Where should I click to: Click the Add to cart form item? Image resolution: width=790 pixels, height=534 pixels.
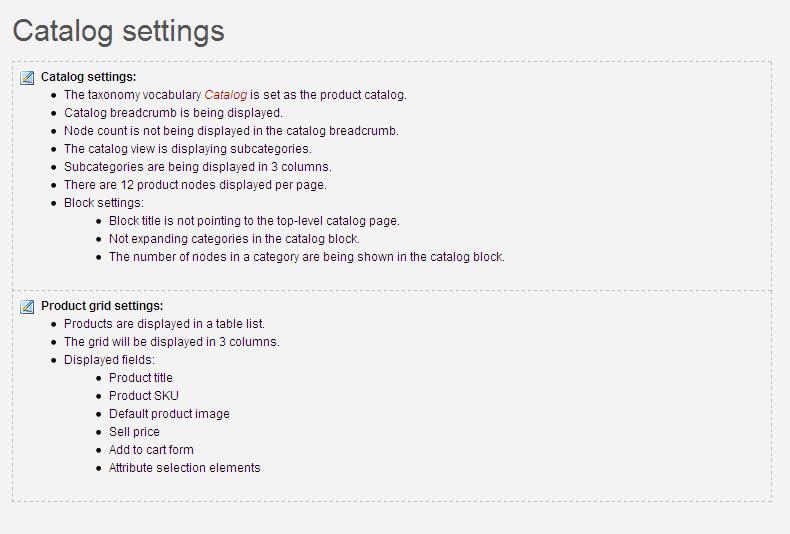pos(151,450)
